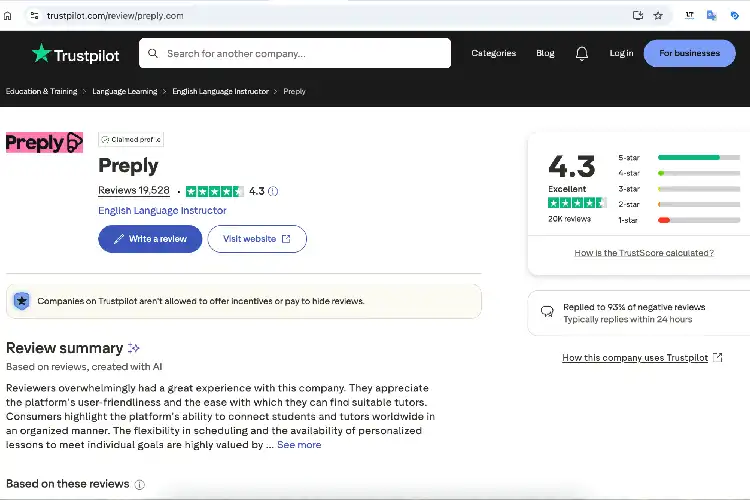Image resolution: width=750 pixels, height=500 pixels.
Task: Click the Trustpilot logo
Action: pos(76,54)
